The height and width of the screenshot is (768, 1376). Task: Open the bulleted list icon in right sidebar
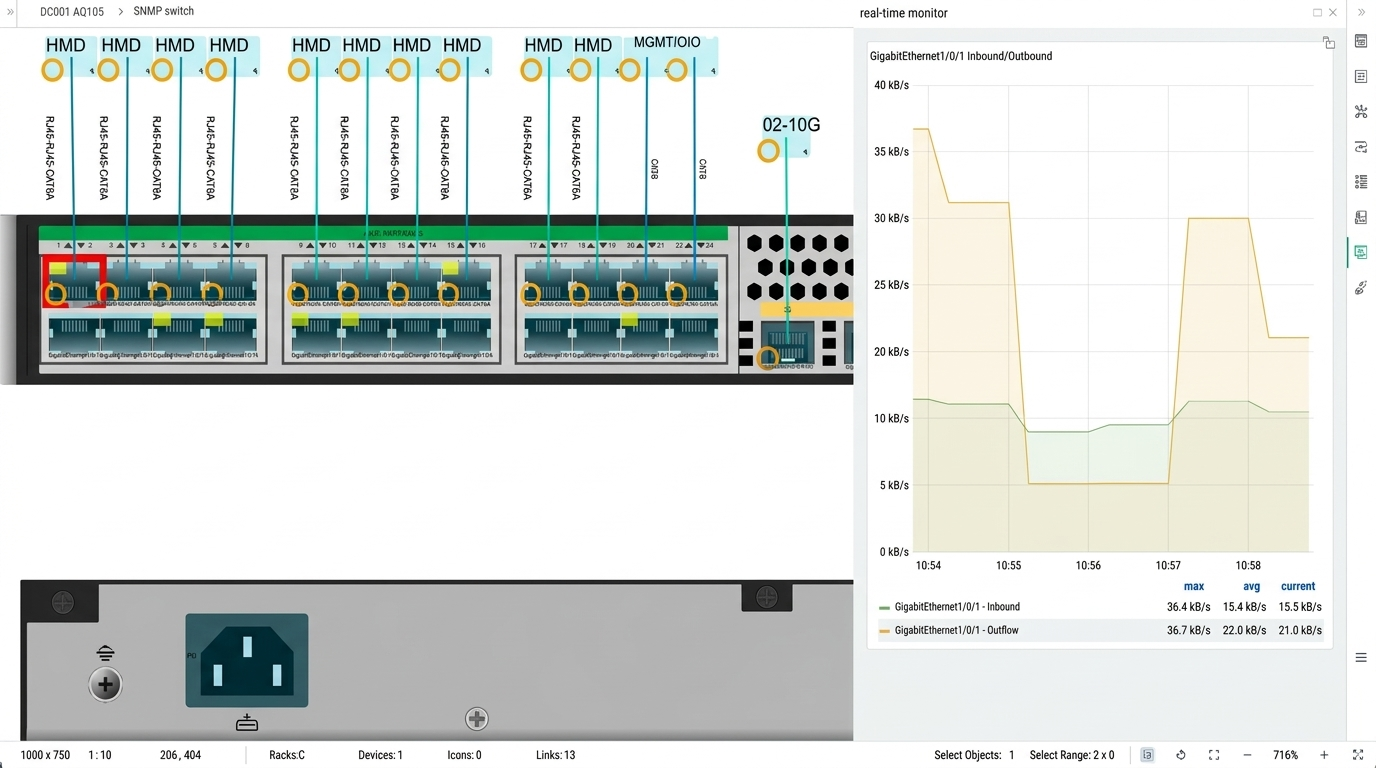coord(1361,181)
